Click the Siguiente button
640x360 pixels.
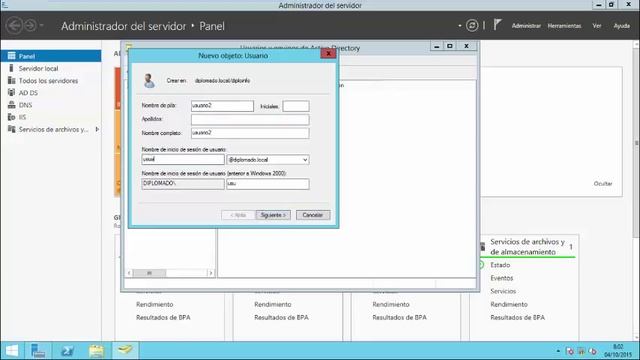(273, 215)
